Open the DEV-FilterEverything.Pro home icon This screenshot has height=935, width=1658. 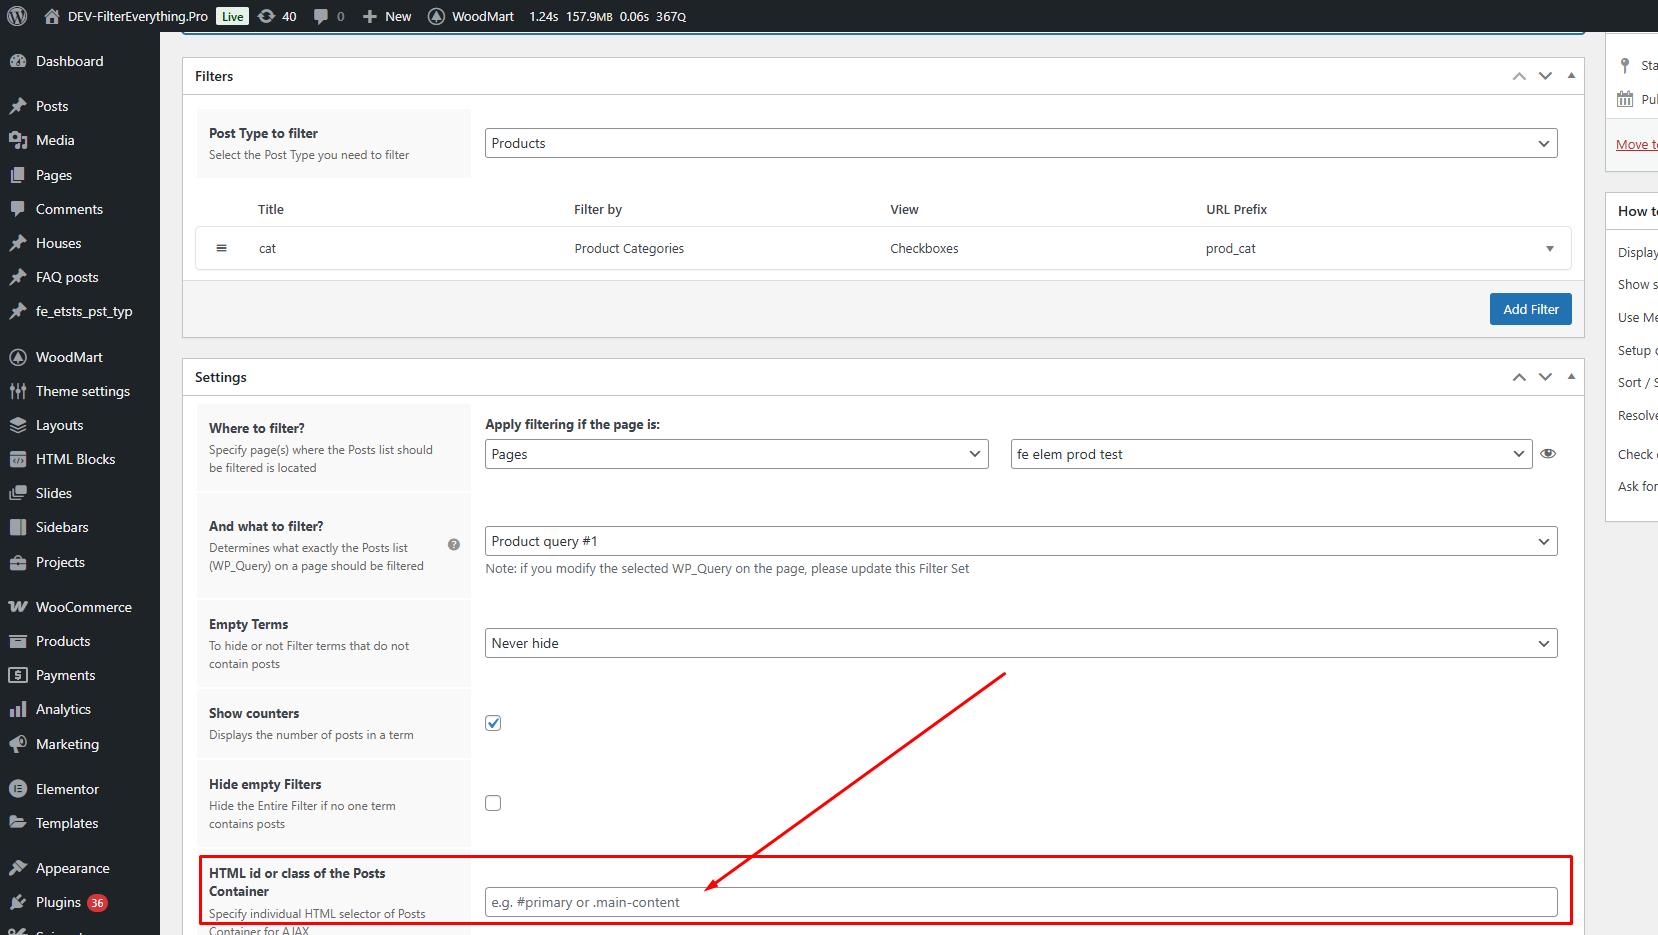52,16
